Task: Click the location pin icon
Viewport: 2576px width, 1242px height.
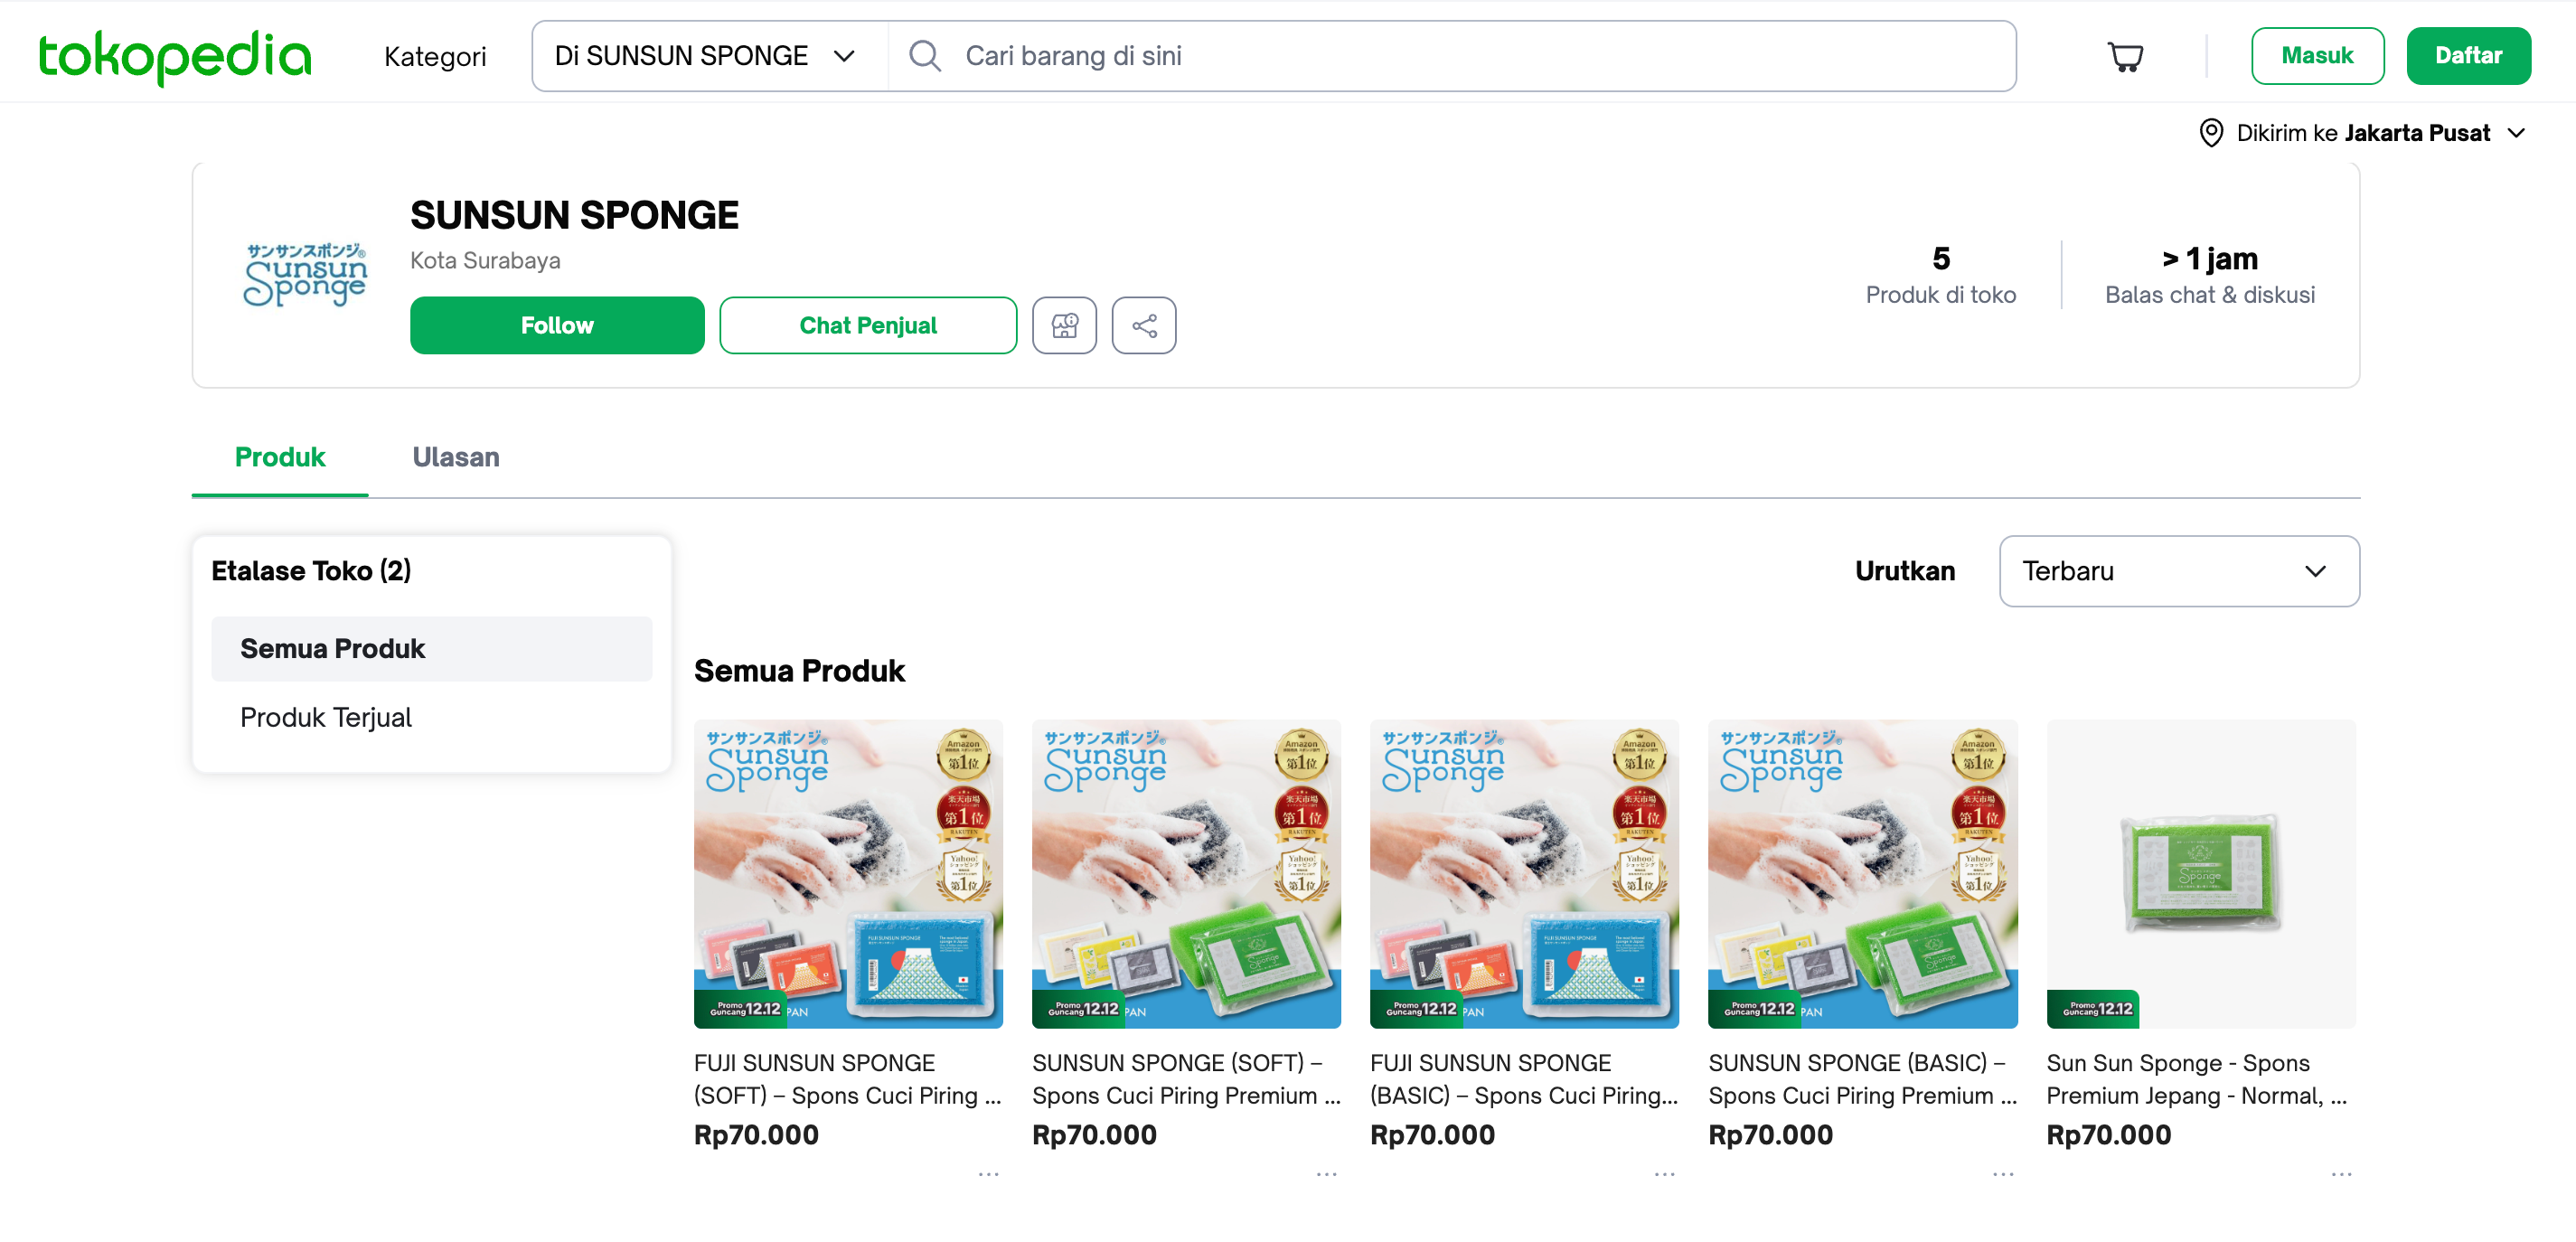Action: click(x=2210, y=133)
